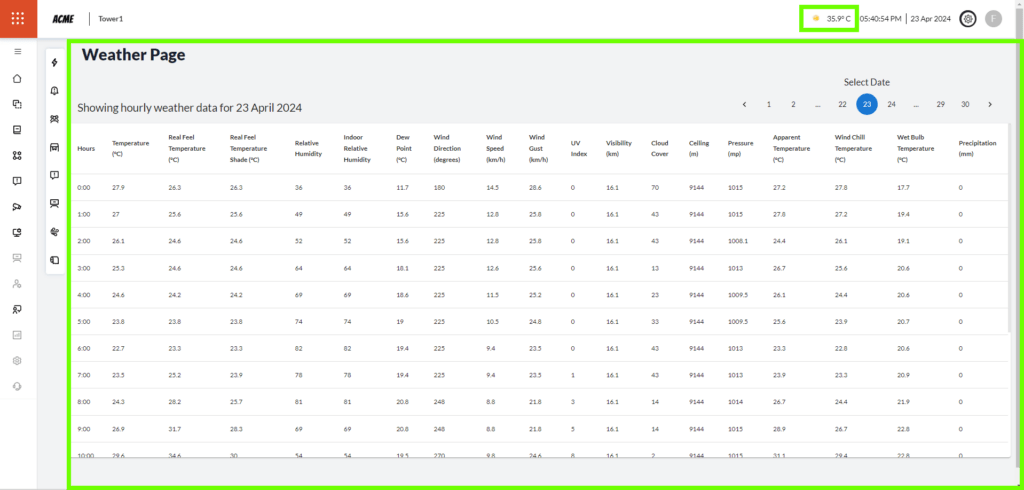This screenshot has width=1024, height=490.
Task: Click the headset support icon in sidebar
Action: [17, 386]
